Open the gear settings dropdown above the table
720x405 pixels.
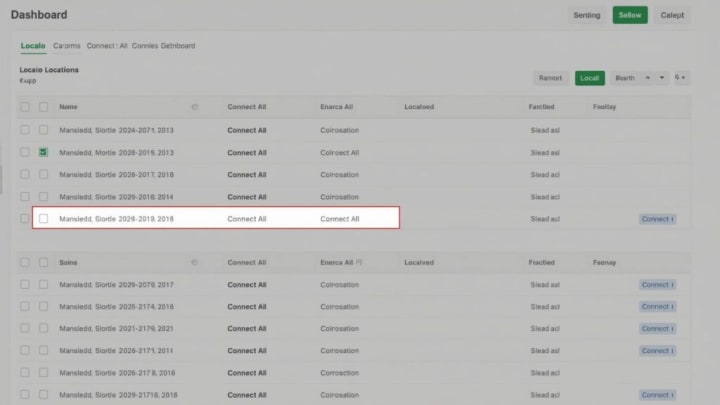680,78
